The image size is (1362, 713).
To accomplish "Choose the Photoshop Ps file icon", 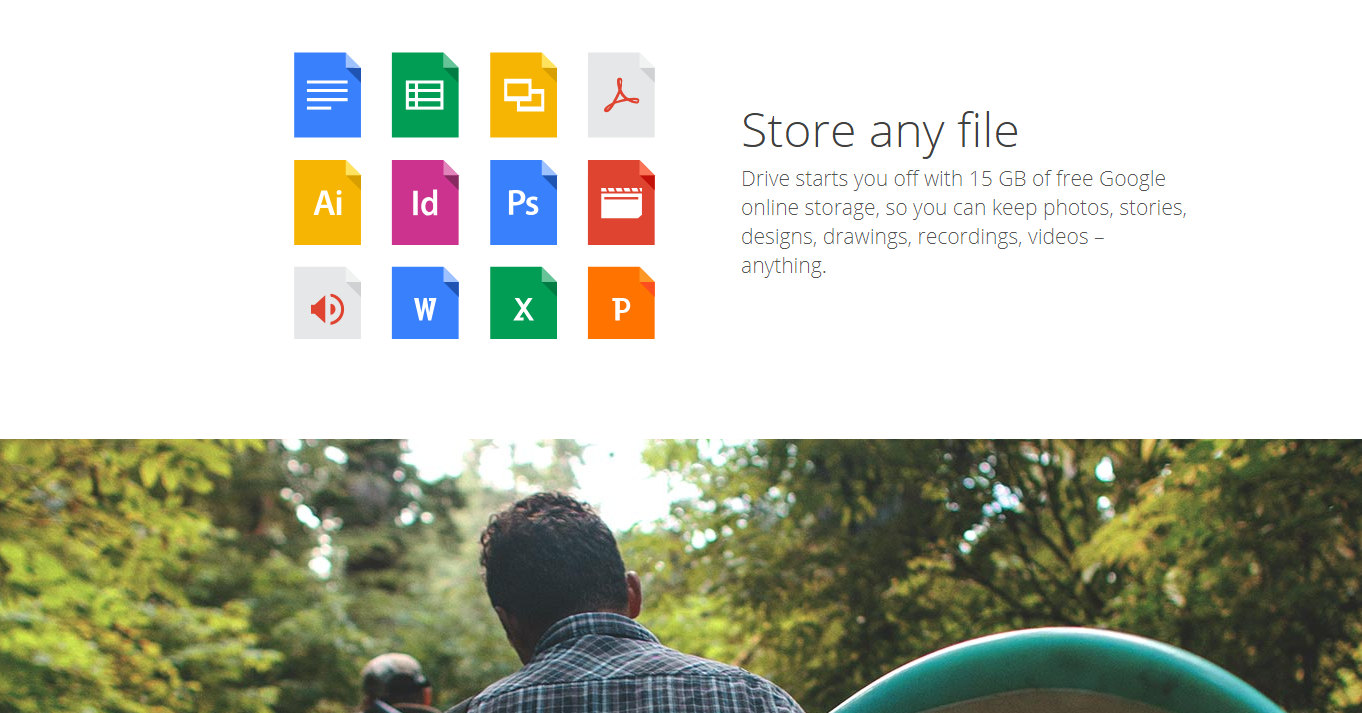I will point(523,203).
